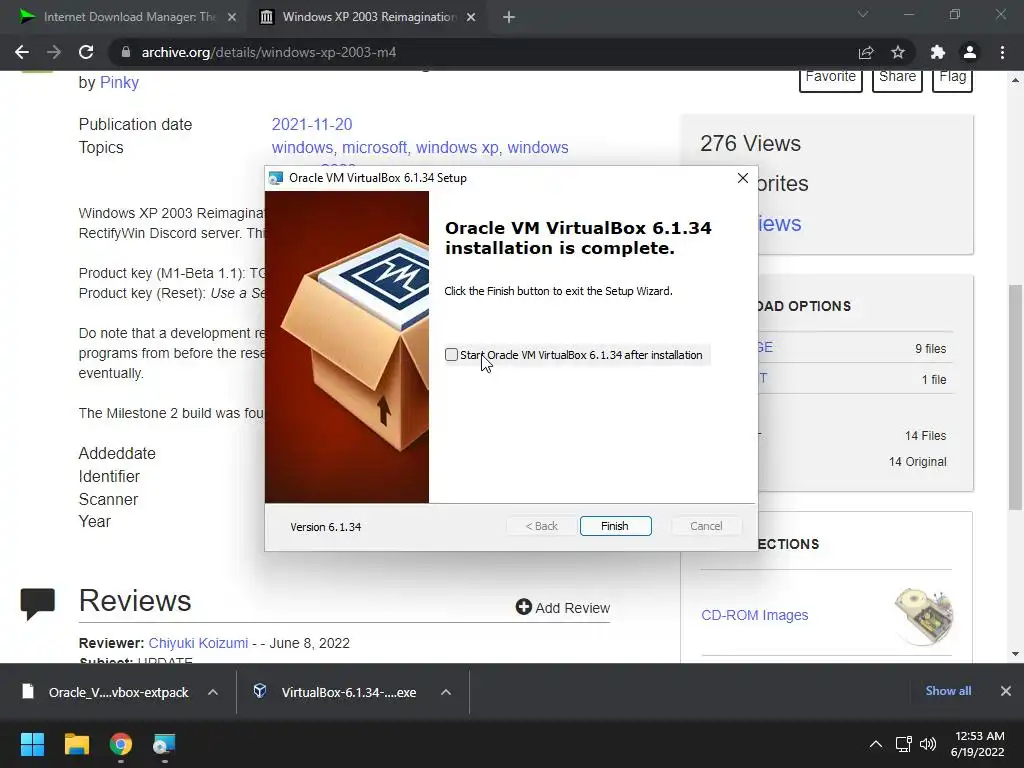Click the VirtualBox installer taskbar icon
Viewport: 1024px width, 768px height.
pos(164,744)
